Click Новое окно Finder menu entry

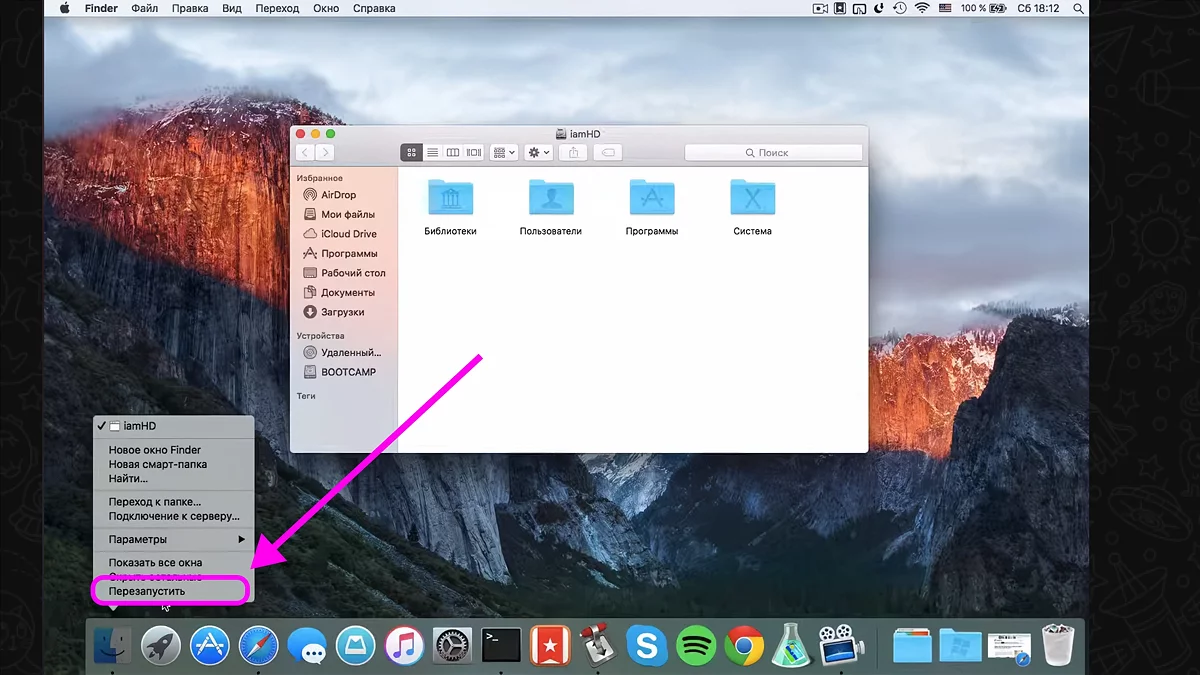[x=155, y=450]
